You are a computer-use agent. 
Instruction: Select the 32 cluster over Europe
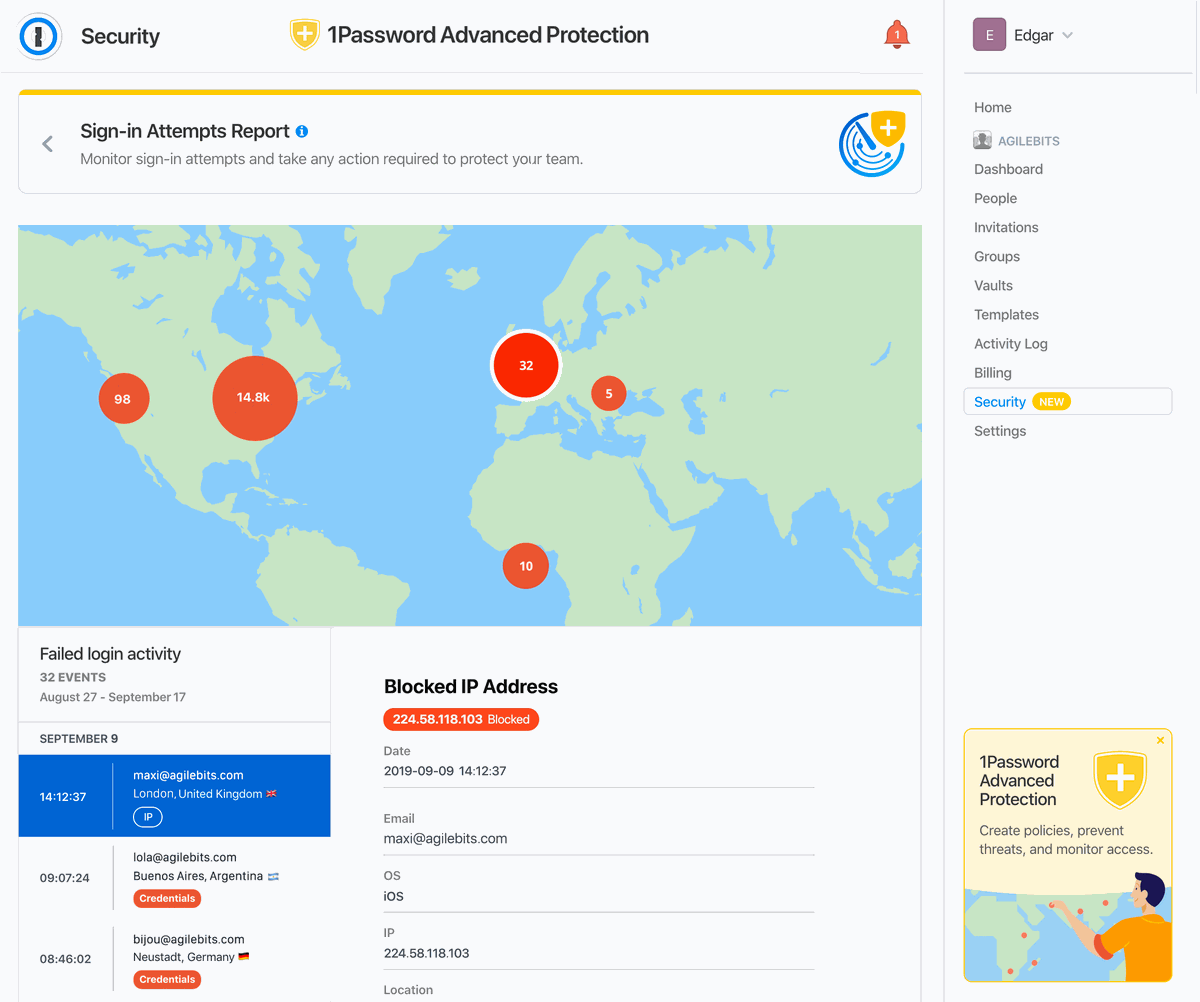pyautogui.click(x=526, y=366)
